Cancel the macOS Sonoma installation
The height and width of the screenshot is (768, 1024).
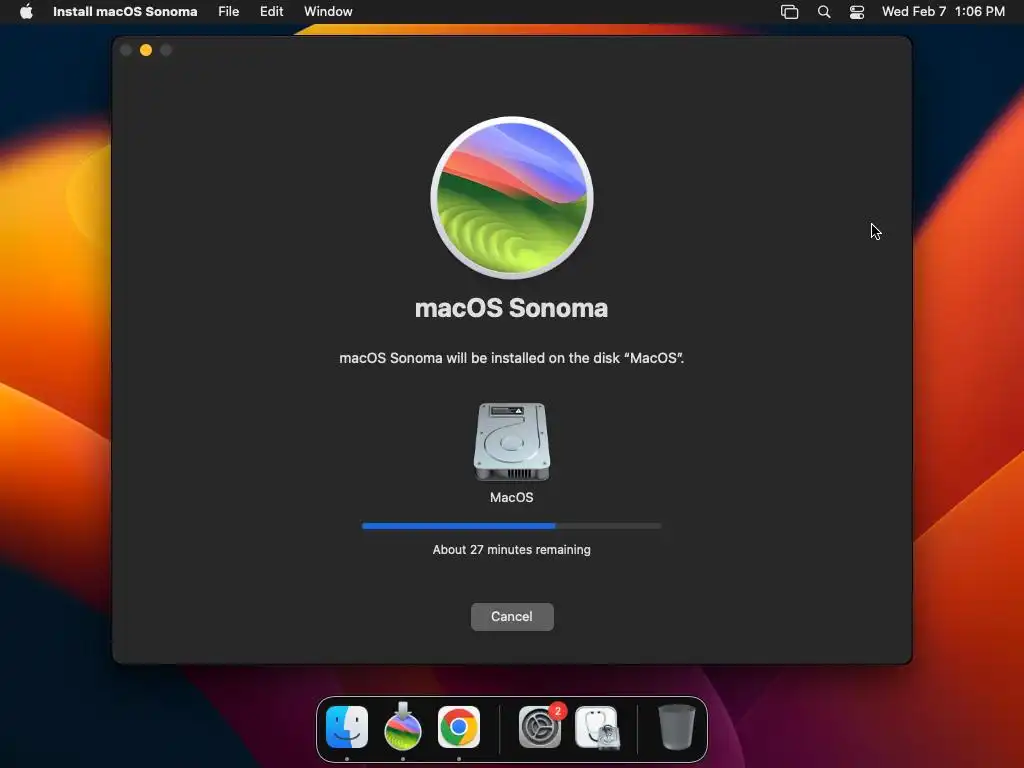[x=512, y=616]
